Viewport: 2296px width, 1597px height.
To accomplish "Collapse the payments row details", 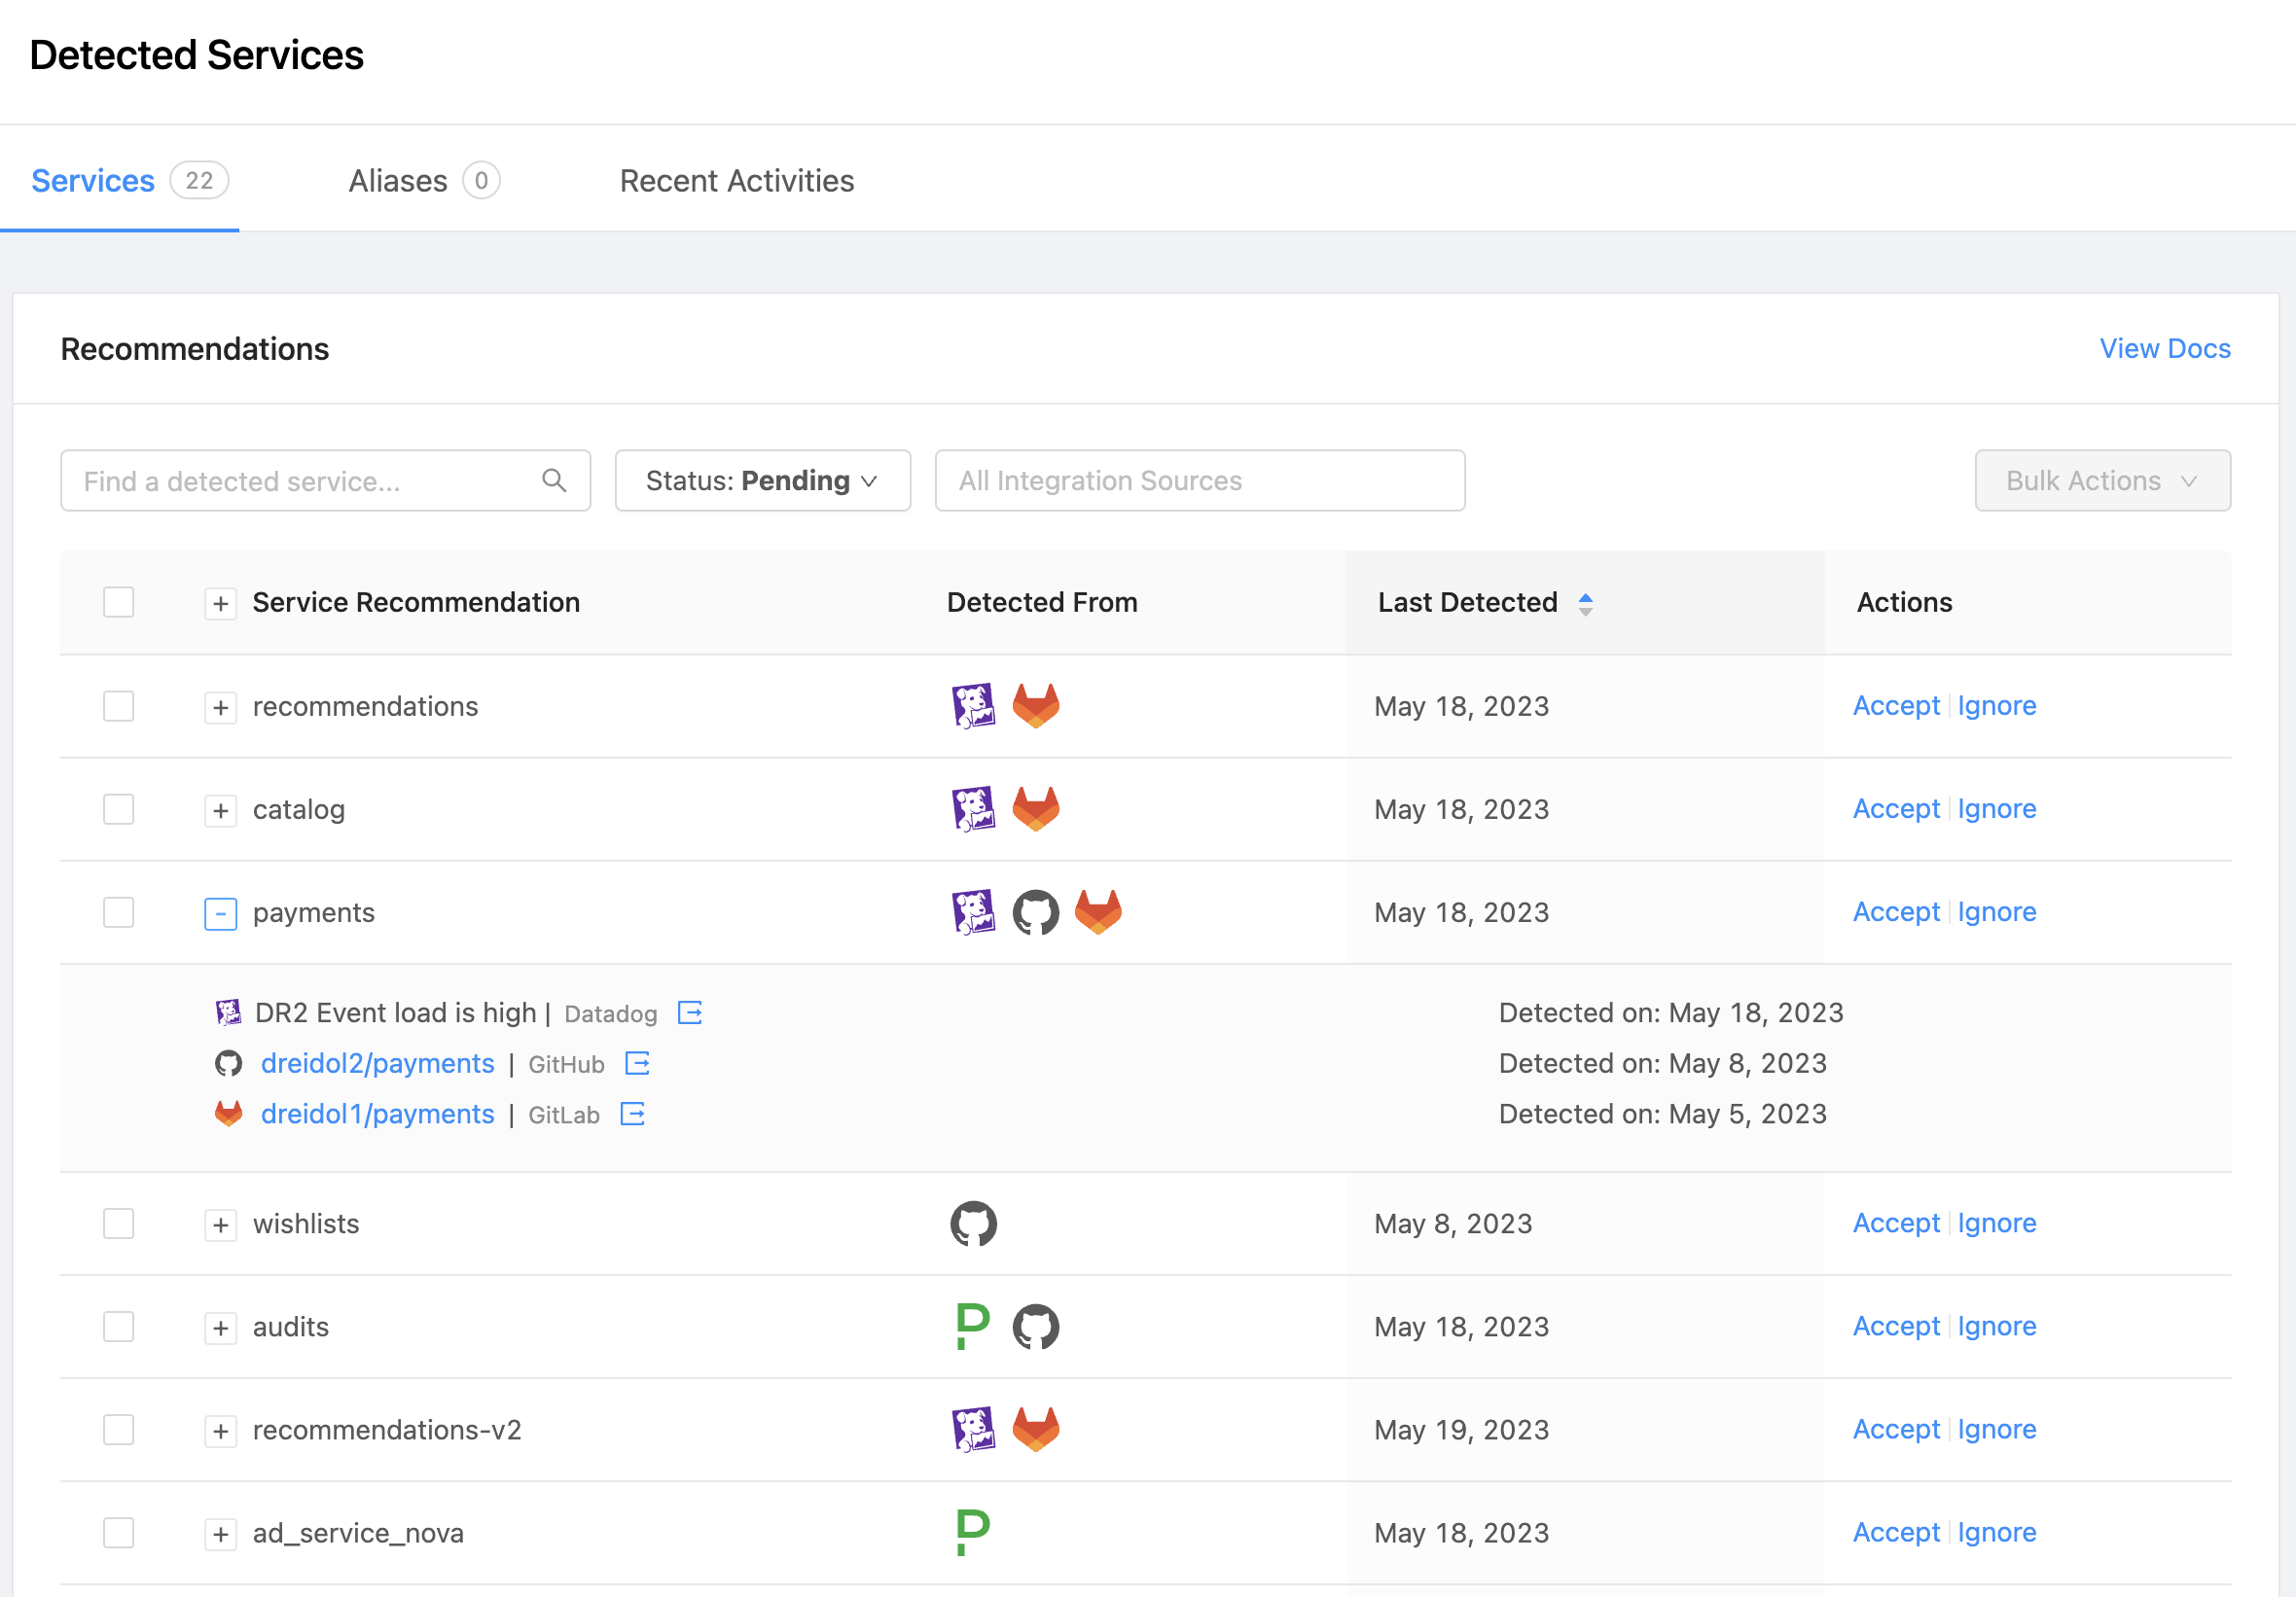I will [221, 913].
